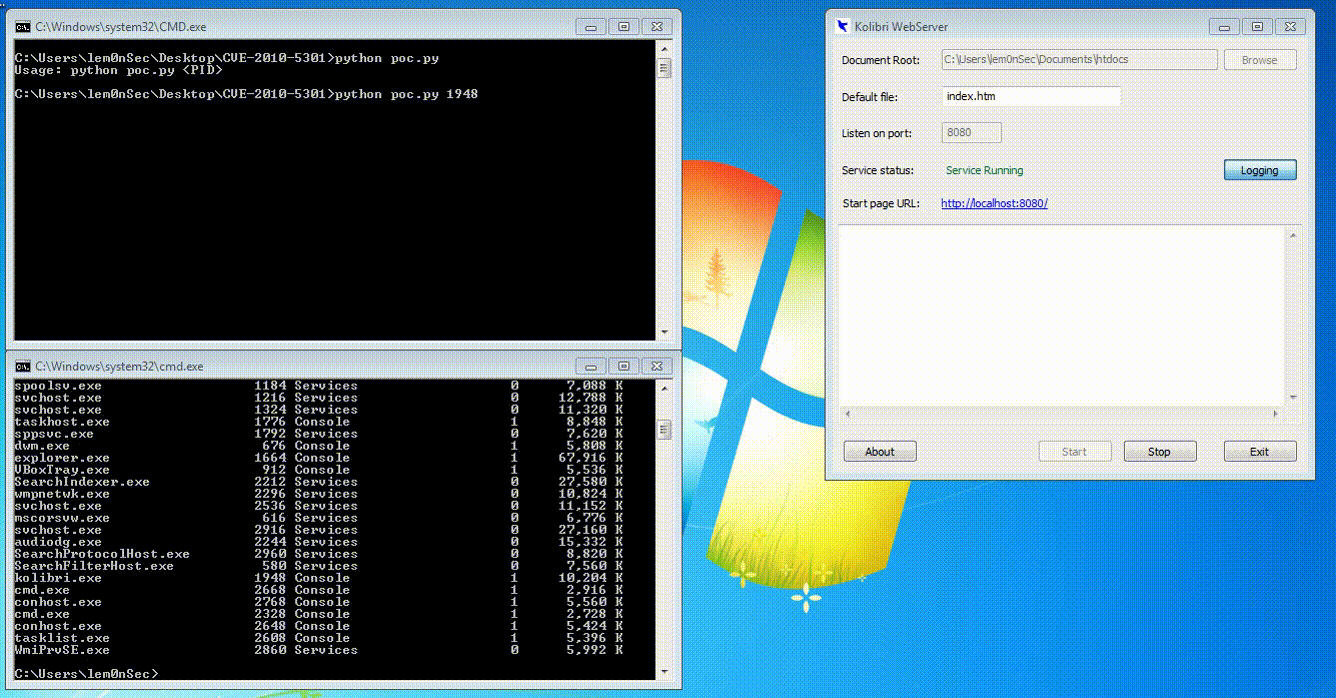
Task: Click the Exit button in Kolibri WebServer
Action: [1260, 452]
